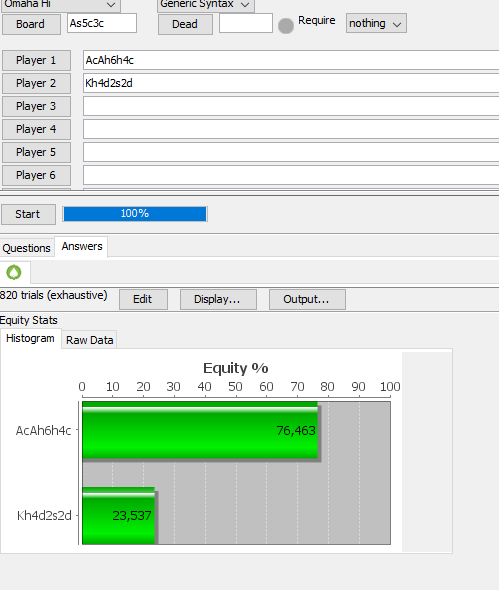The image size is (499, 590).
Task: Click the AcAh6h4c equity bar
Action: [200, 430]
